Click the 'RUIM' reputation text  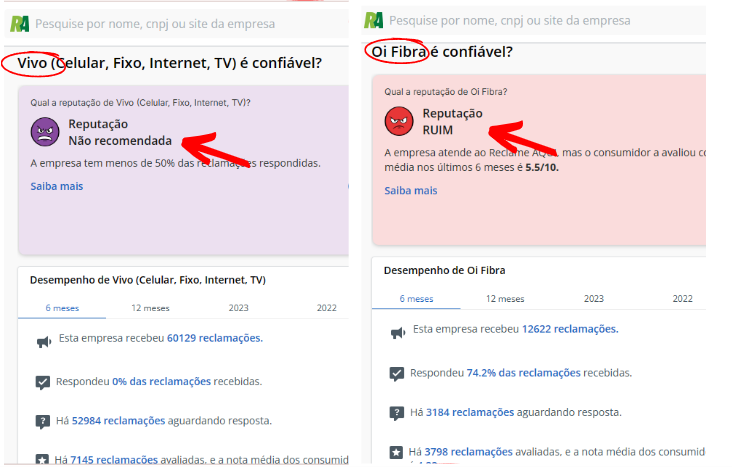(x=437, y=130)
